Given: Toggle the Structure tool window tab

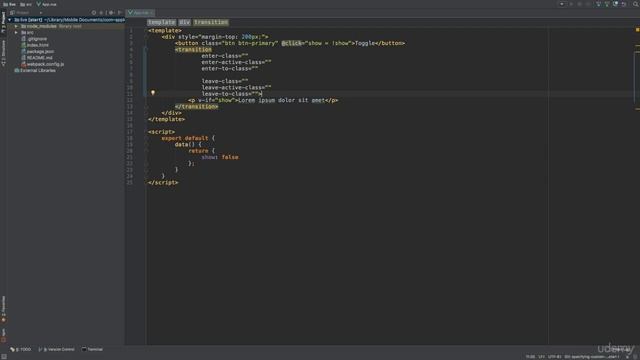Looking at the screenshot, I should click(4, 53).
